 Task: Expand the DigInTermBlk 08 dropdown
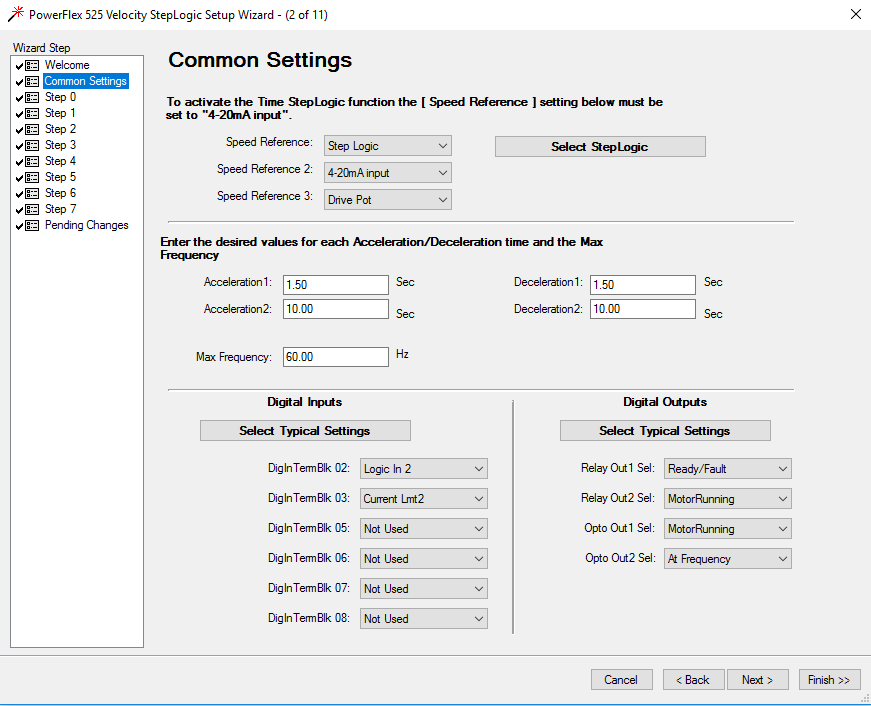tap(424, 619)
